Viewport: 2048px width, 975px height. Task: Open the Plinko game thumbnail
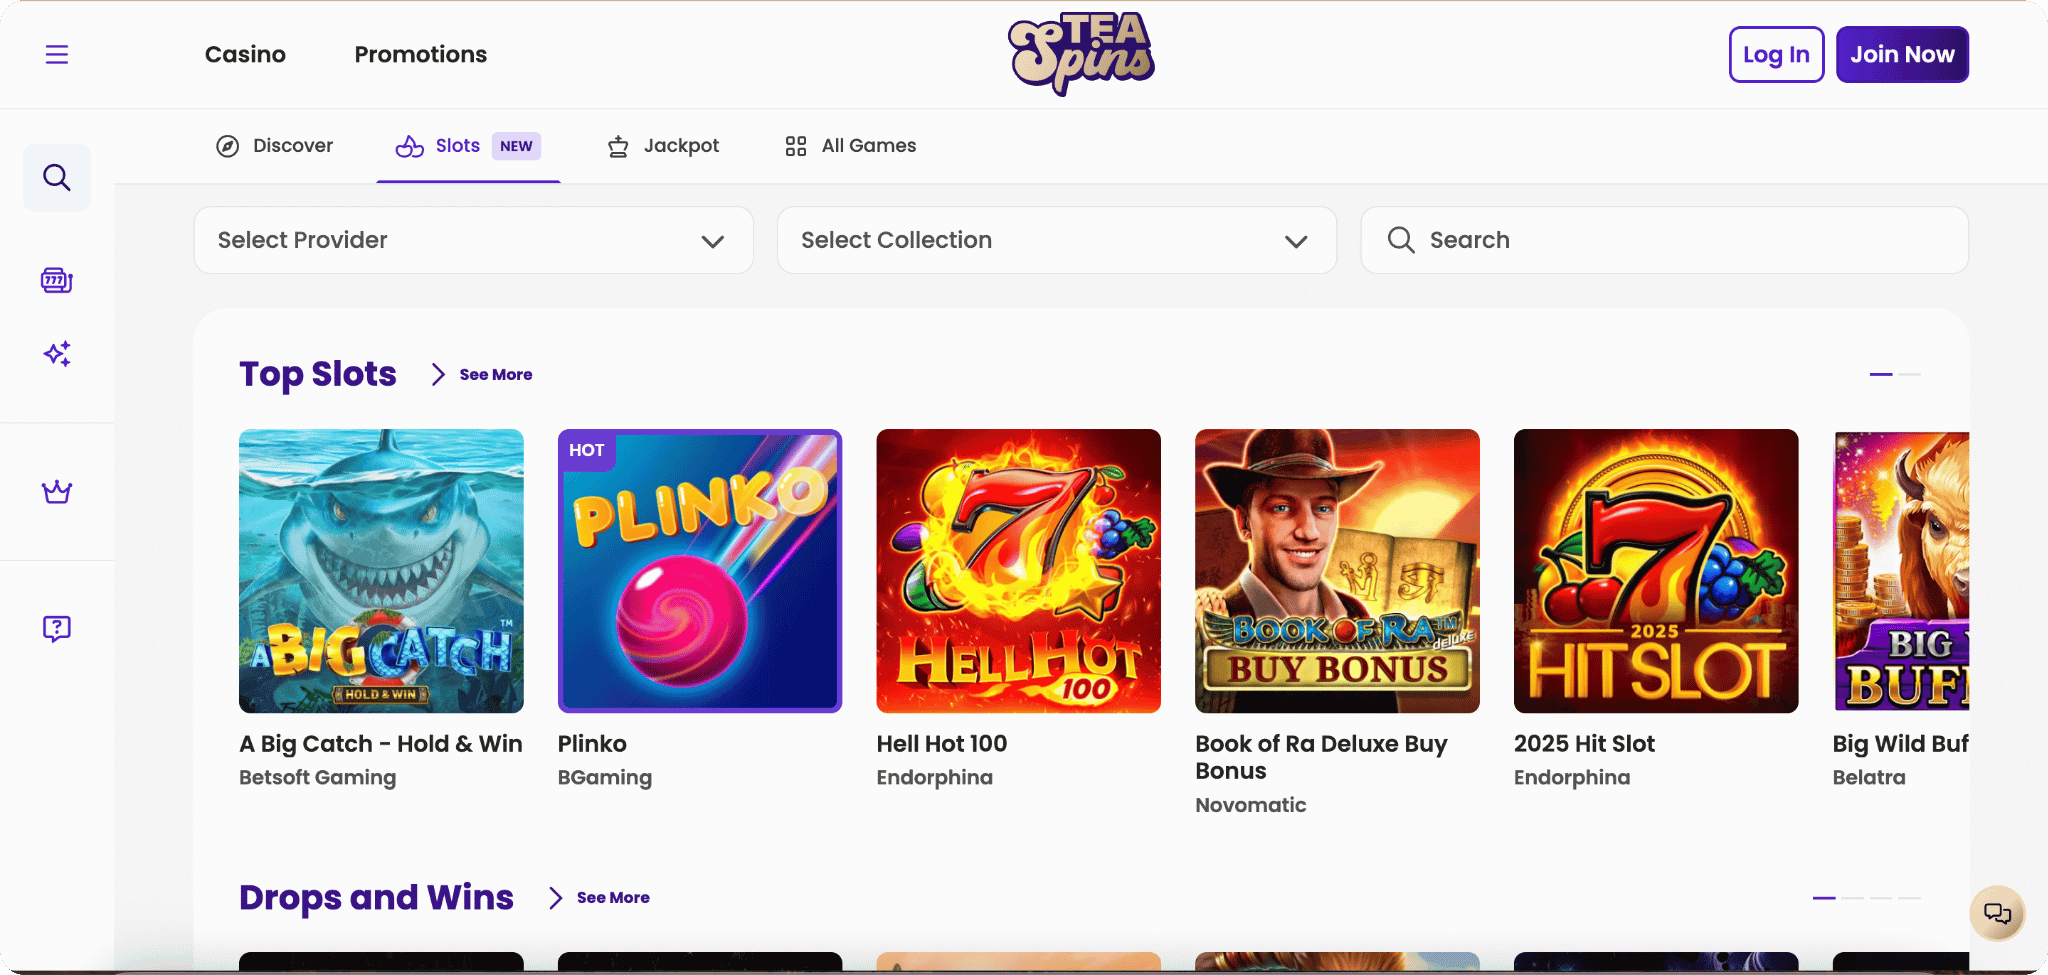(700, 571)
